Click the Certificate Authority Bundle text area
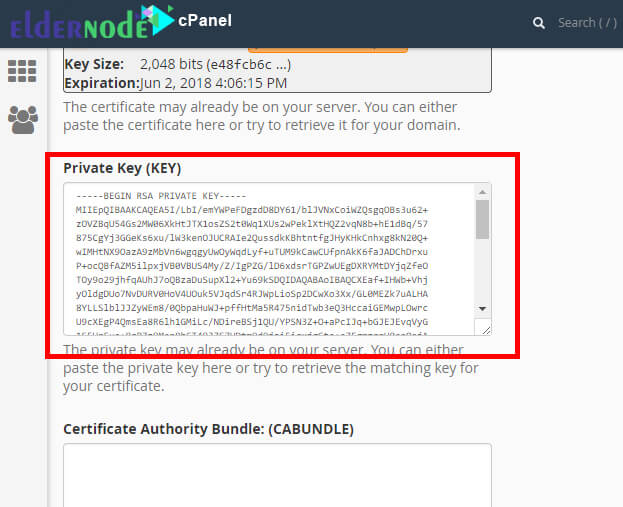Image resolution: width=623 pixels, height=507 pixels. click(277, 475)
